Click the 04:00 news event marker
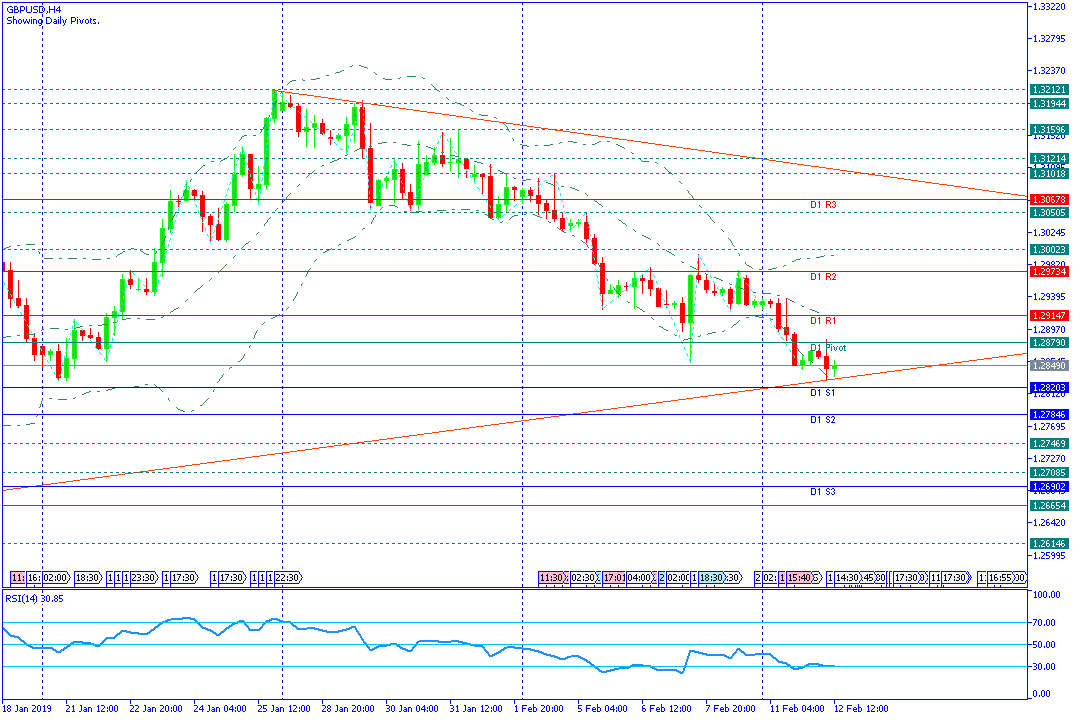 click(639, 577)
